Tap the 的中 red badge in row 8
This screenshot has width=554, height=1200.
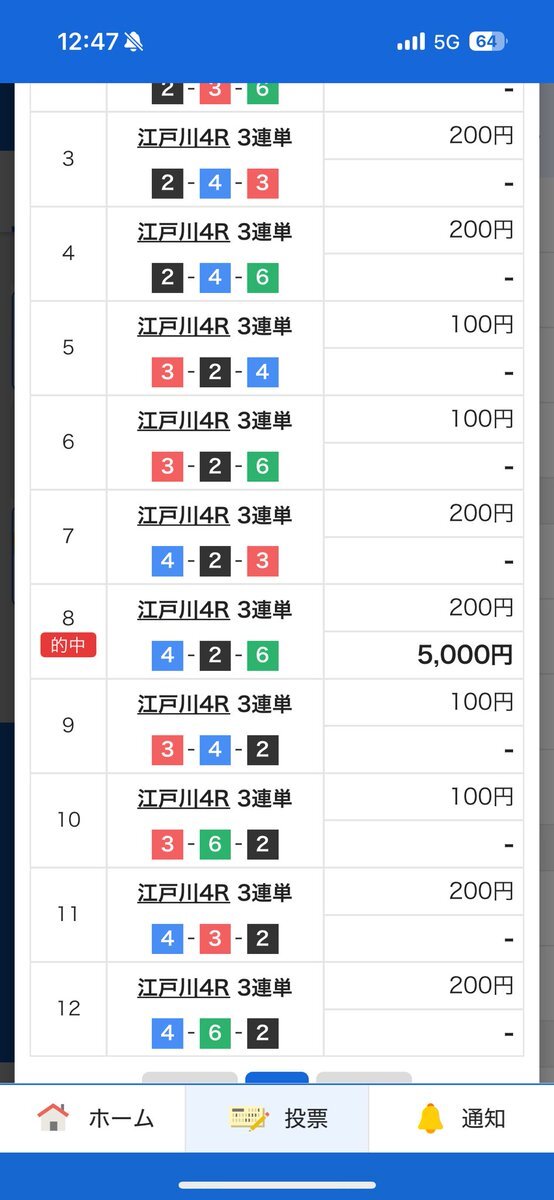(68, 645)
